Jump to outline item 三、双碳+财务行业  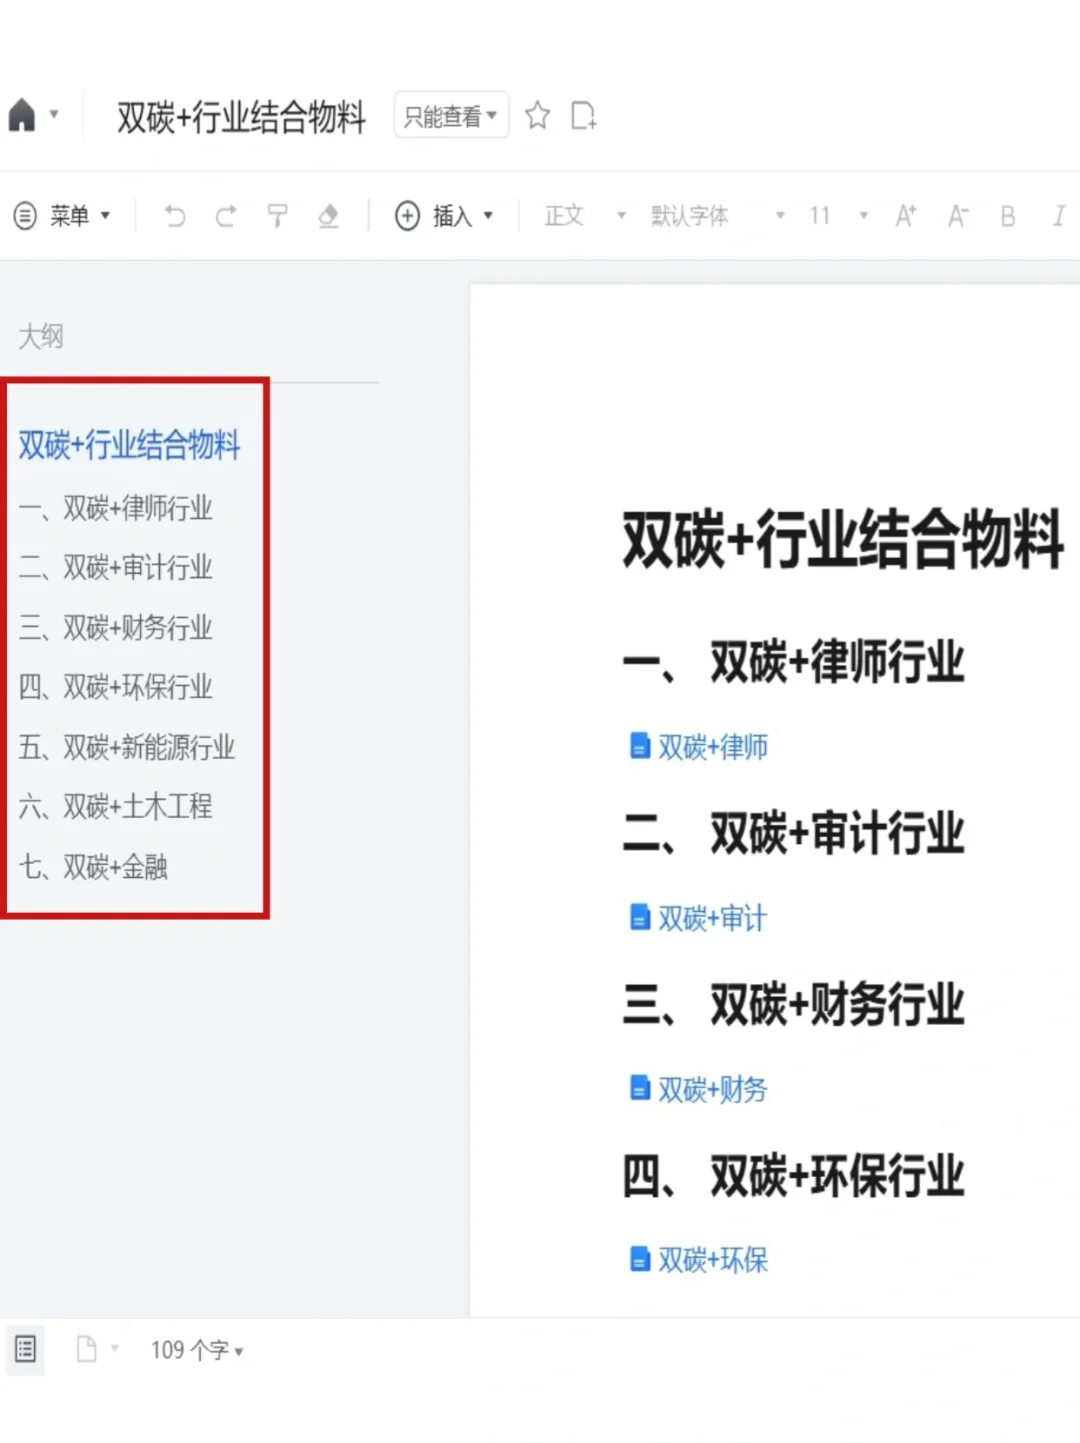(115, 628)
